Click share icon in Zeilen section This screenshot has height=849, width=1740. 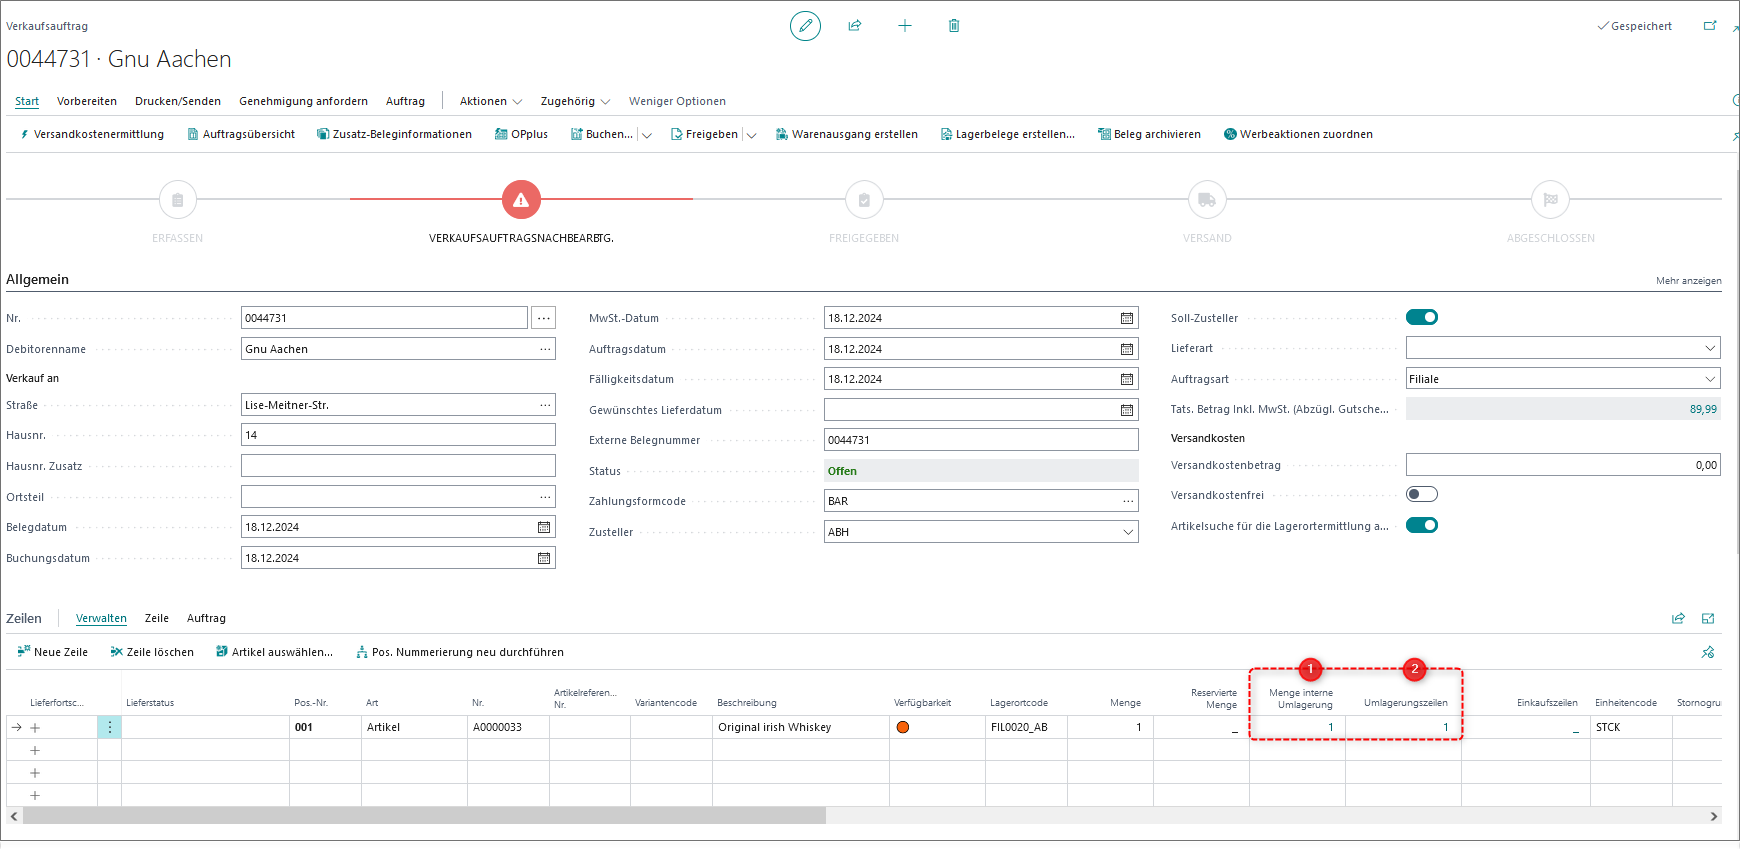1678,618
